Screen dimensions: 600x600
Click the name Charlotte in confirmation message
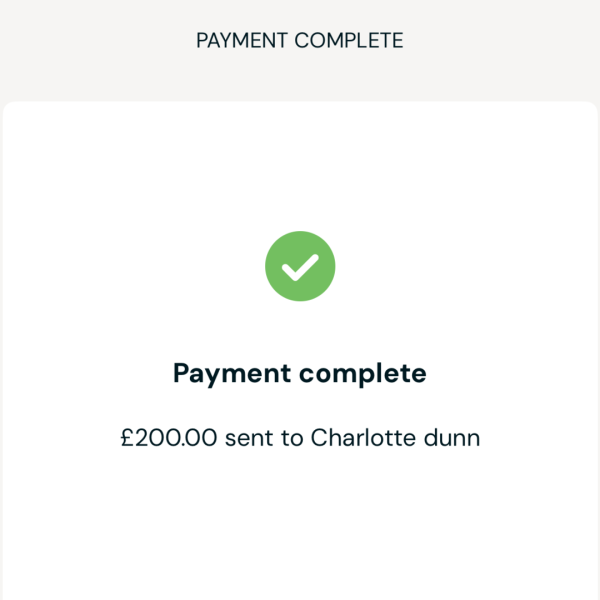coord(363,437)
